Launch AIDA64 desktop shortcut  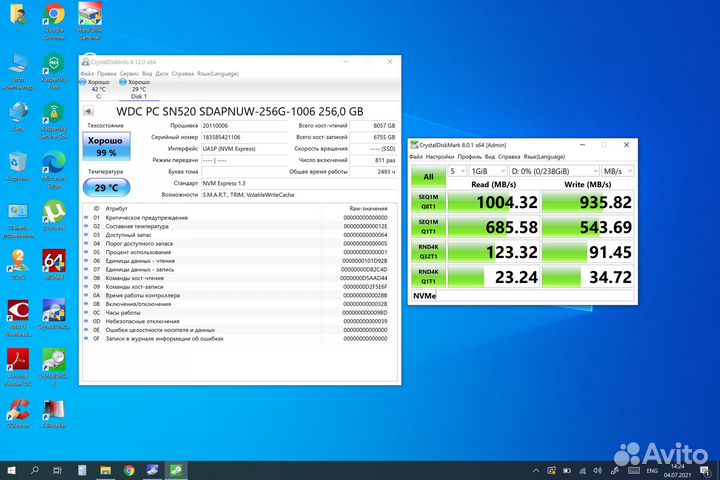tap(54, 265)
